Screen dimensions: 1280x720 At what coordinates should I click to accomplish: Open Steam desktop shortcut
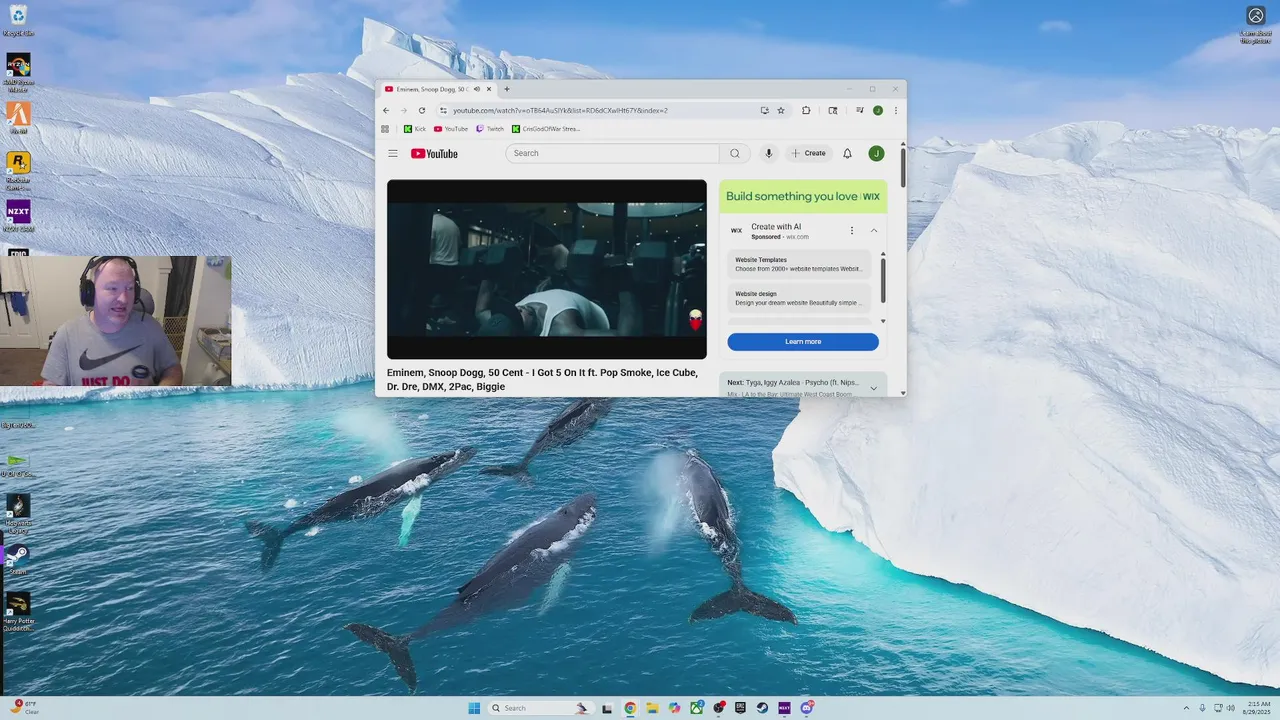(18, 558)
